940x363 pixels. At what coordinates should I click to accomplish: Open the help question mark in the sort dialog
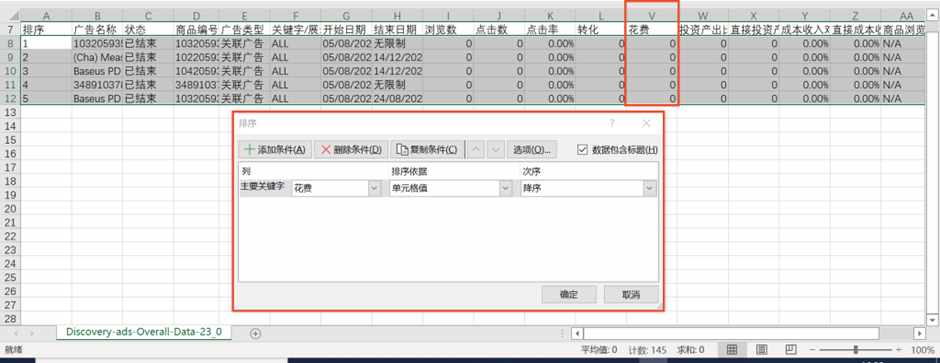pyautogui.click(x=612, y=123)
